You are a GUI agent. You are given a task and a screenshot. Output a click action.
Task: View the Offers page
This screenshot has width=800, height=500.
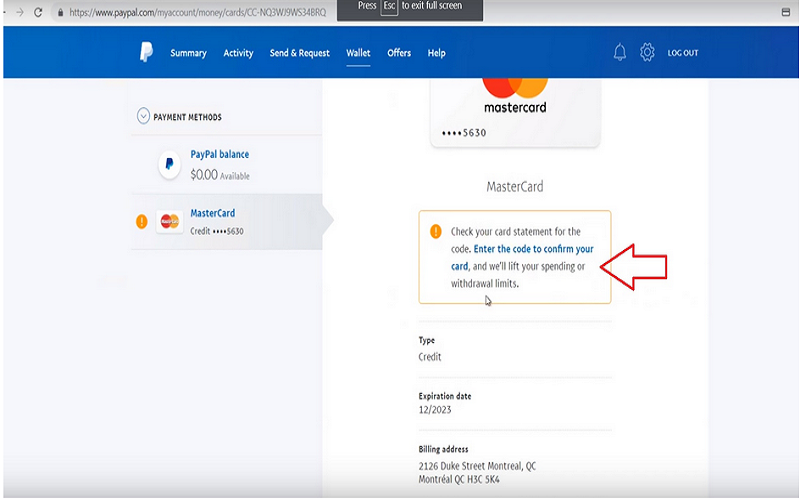click(399, 53)
